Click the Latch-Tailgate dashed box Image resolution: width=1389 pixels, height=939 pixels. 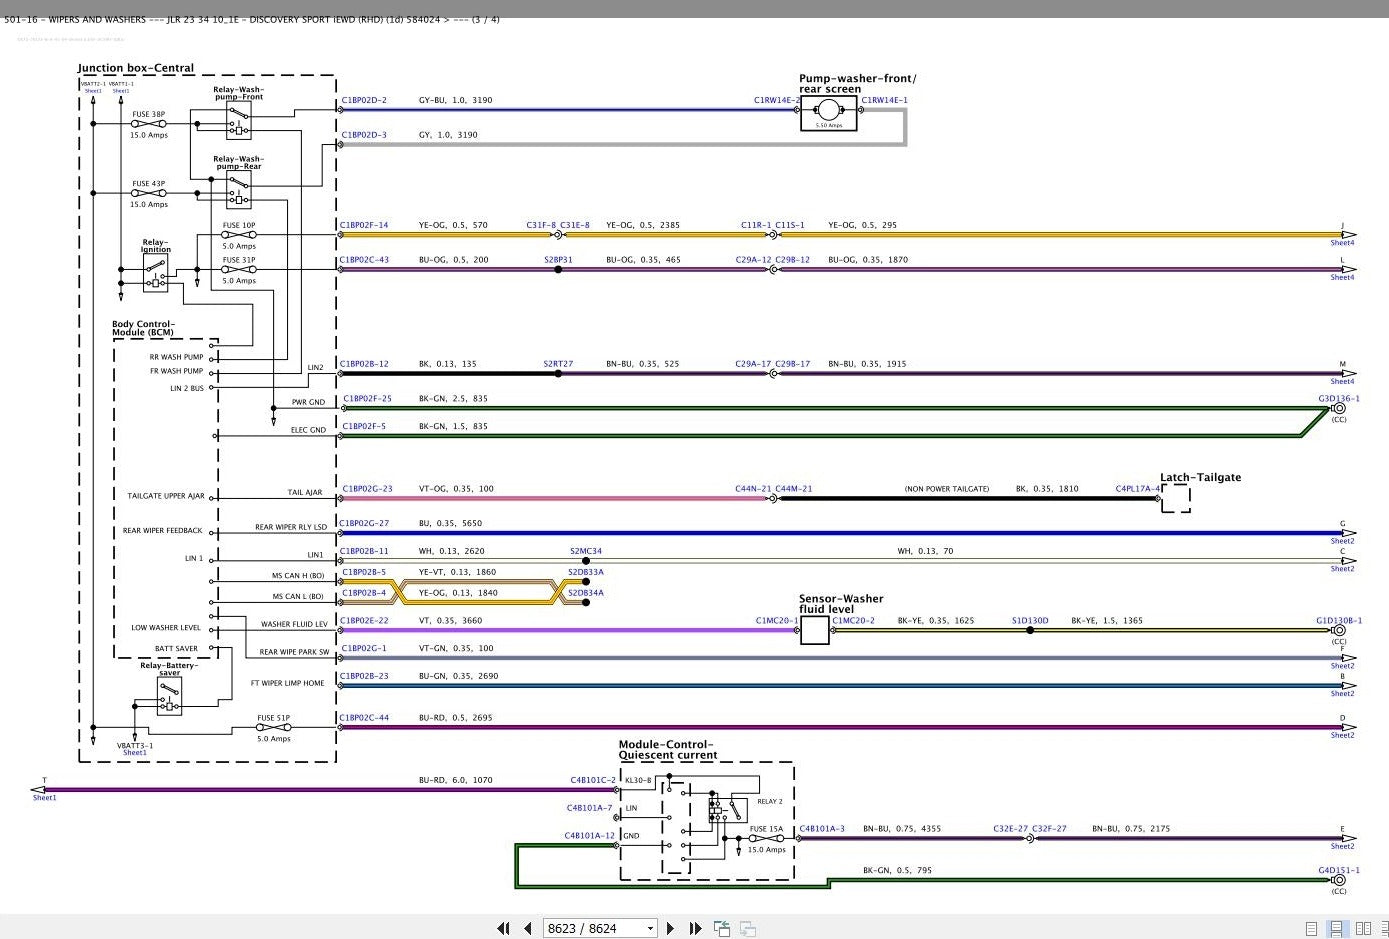pos(1176,498)
